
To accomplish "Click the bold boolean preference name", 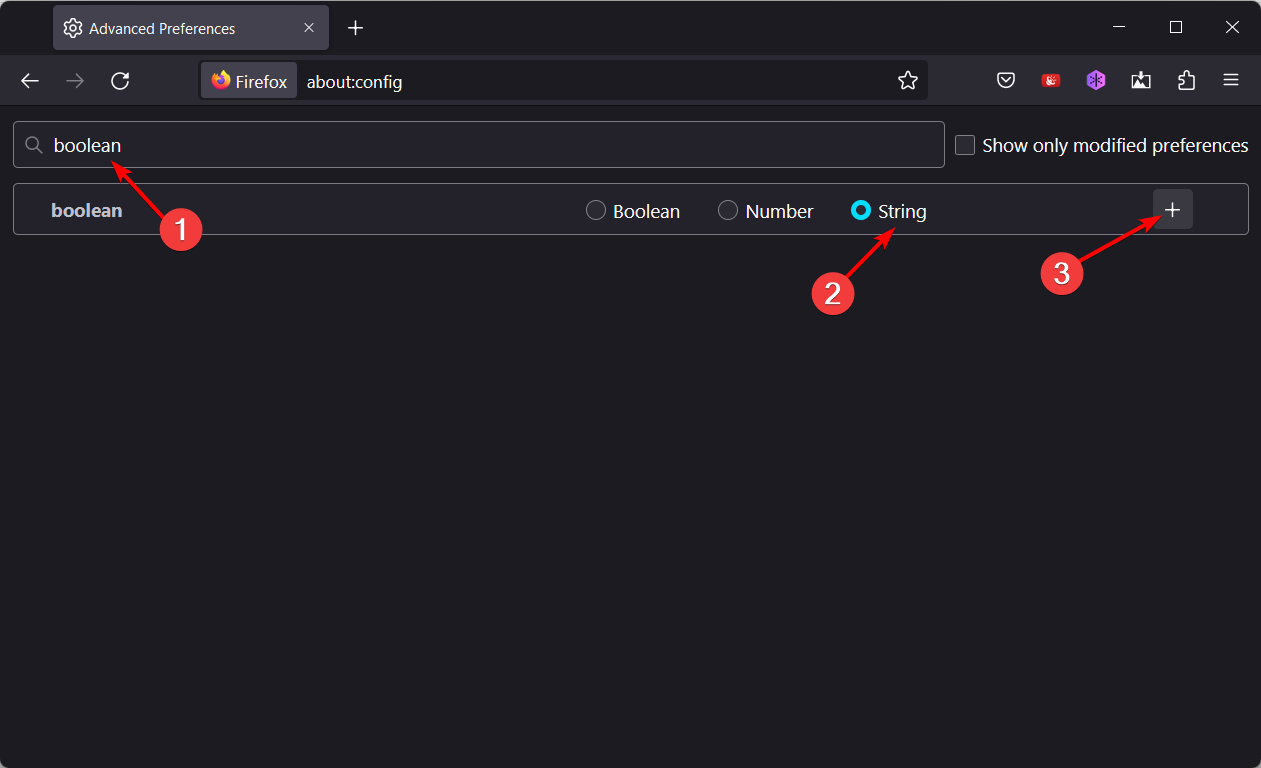I will [x=87, y=211].
